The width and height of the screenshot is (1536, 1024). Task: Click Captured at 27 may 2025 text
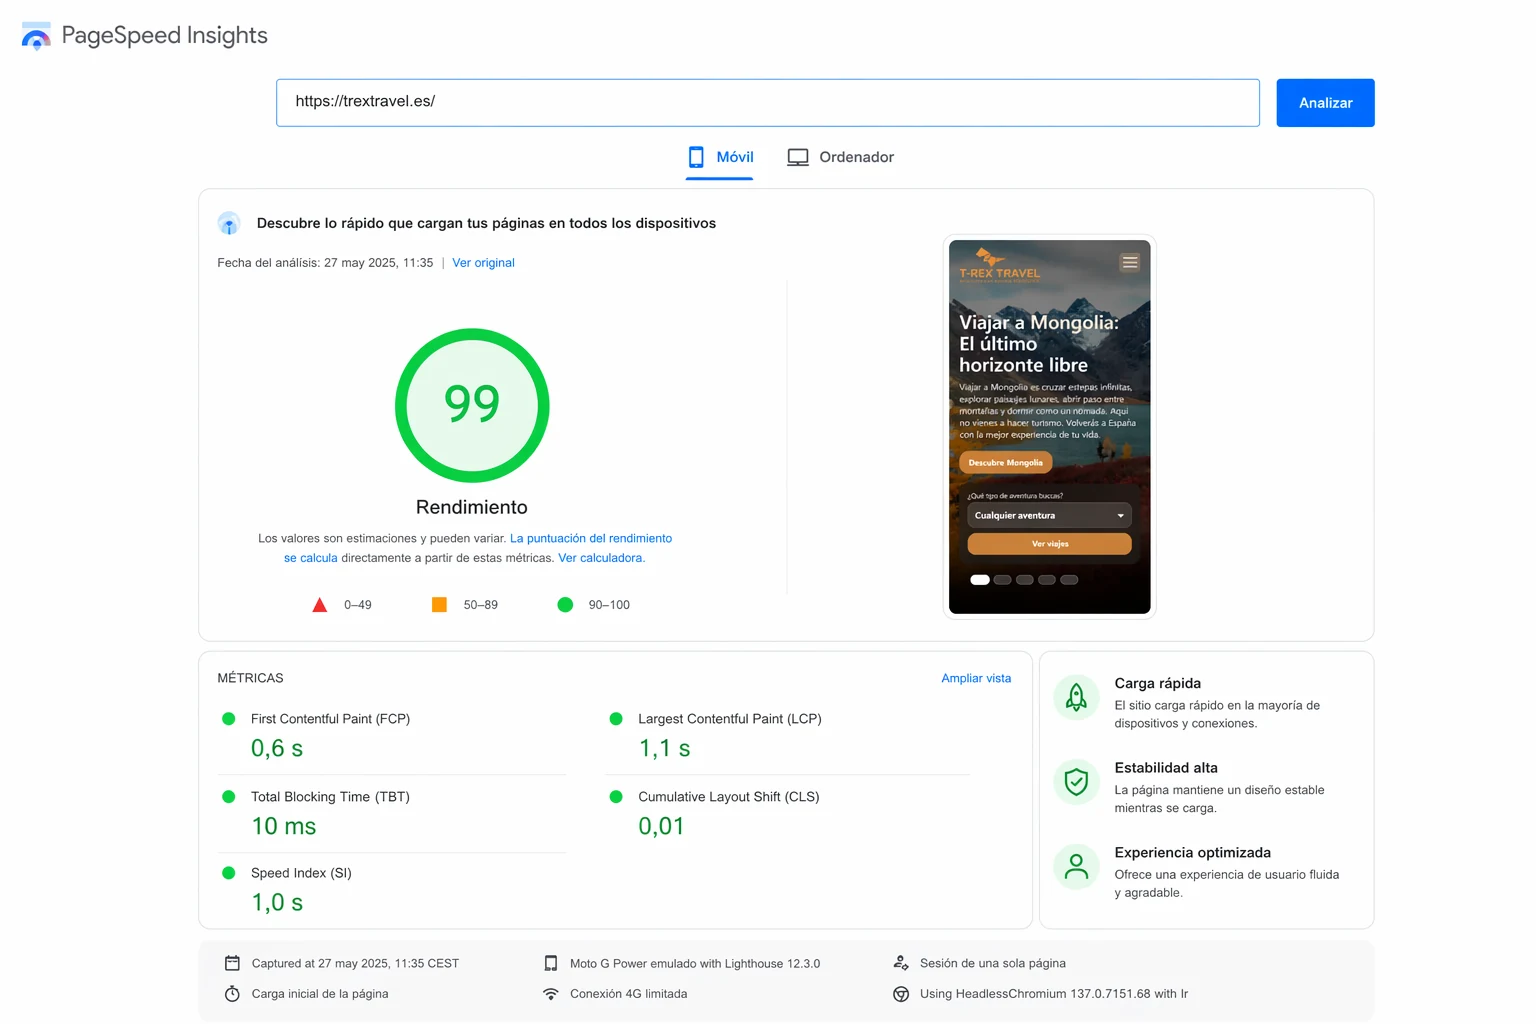[x=355, y=964]
